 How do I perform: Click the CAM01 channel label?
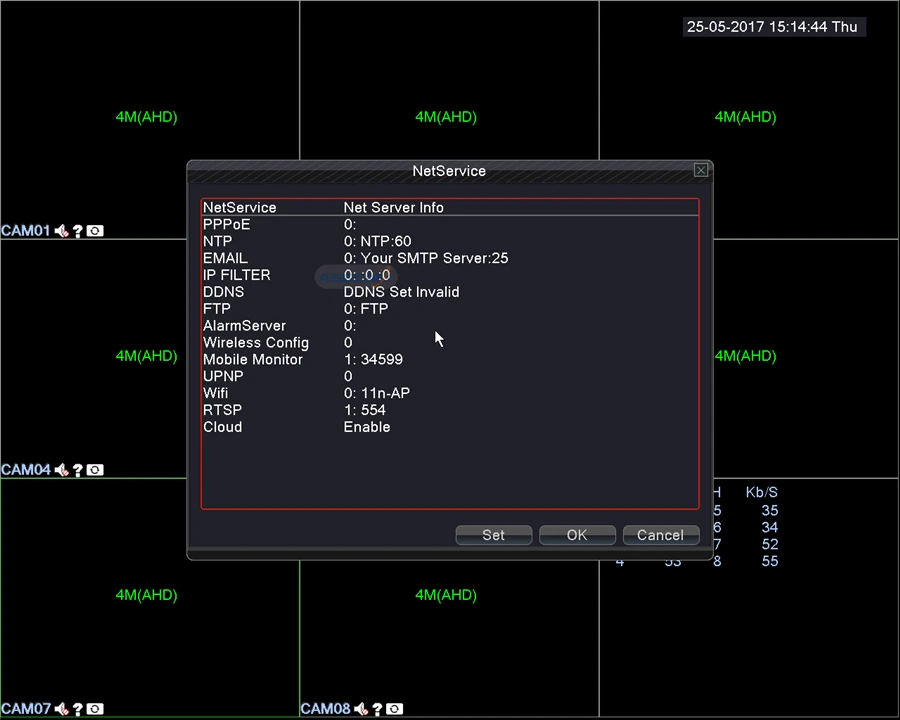(x=26, y=231)
